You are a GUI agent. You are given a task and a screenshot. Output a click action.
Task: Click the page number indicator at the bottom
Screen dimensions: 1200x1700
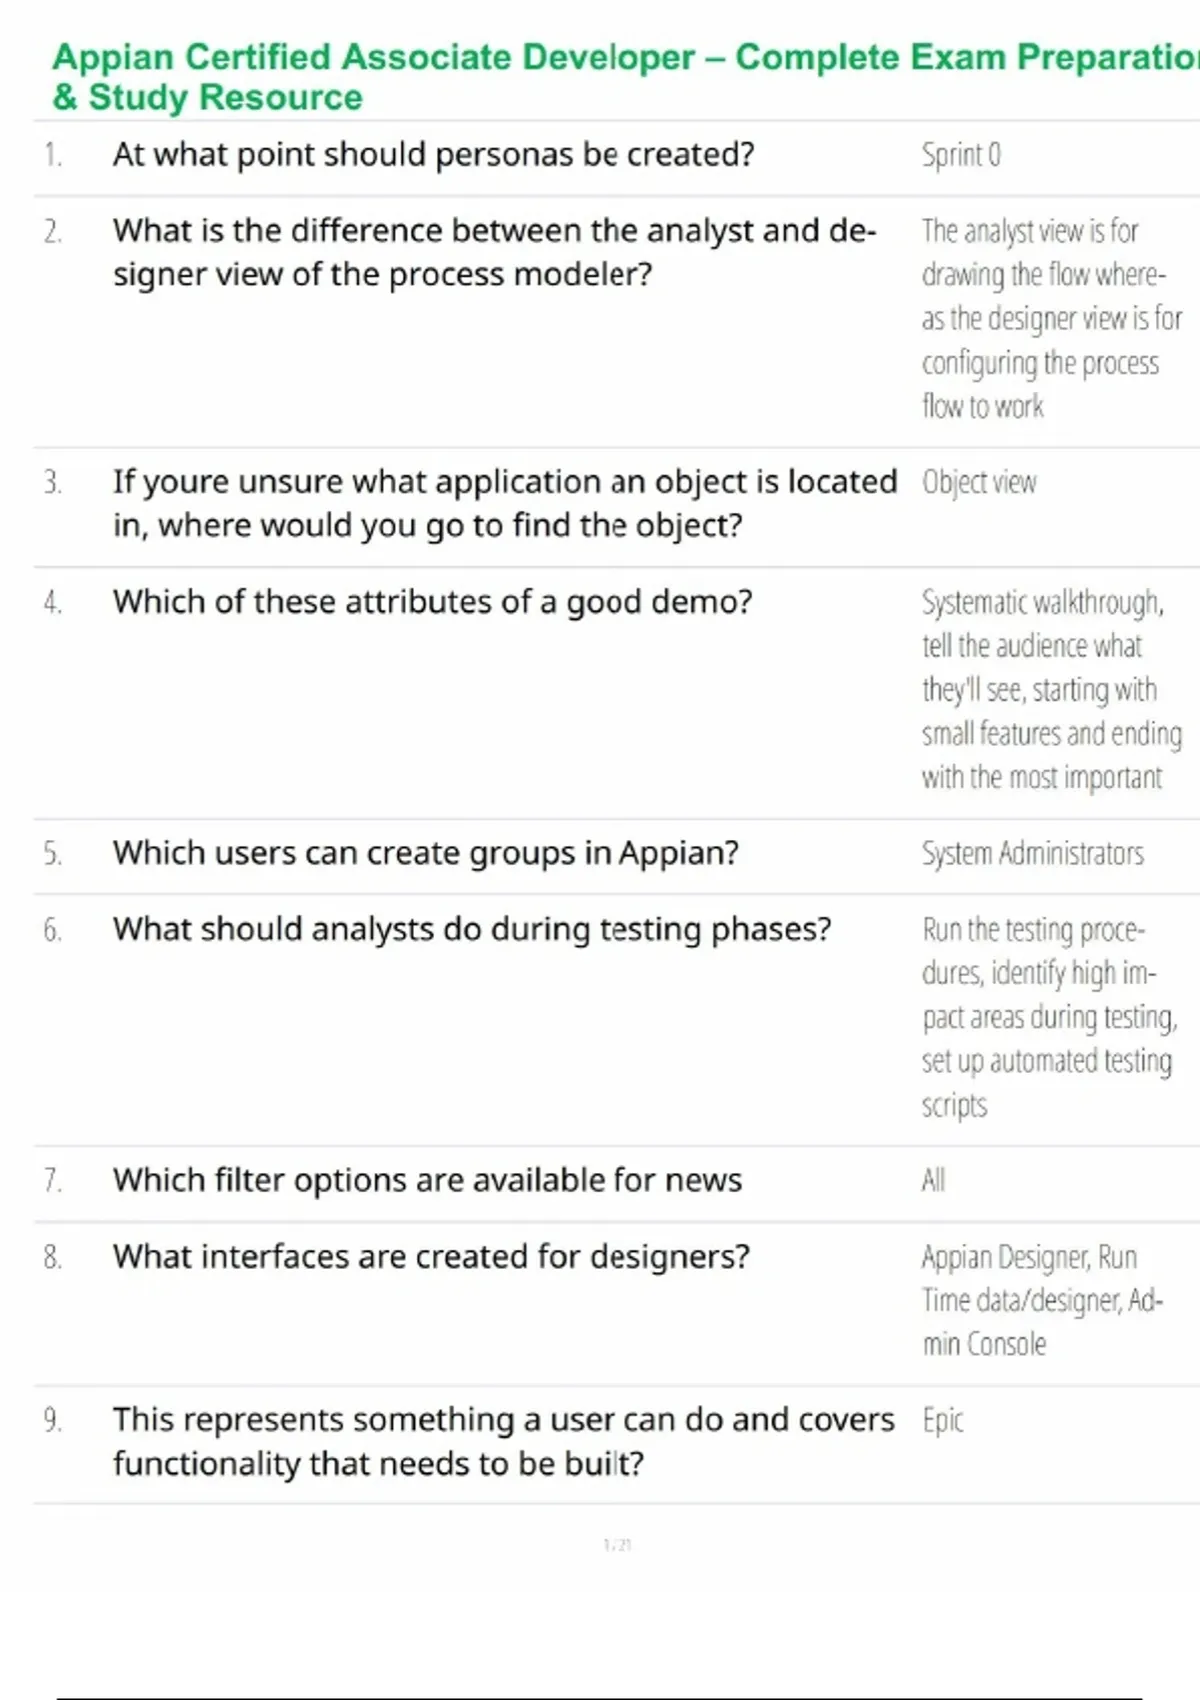617,1545
